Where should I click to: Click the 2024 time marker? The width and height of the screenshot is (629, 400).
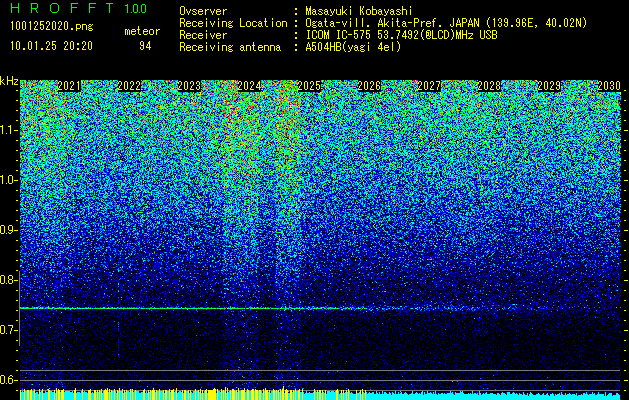coord(249,86)
